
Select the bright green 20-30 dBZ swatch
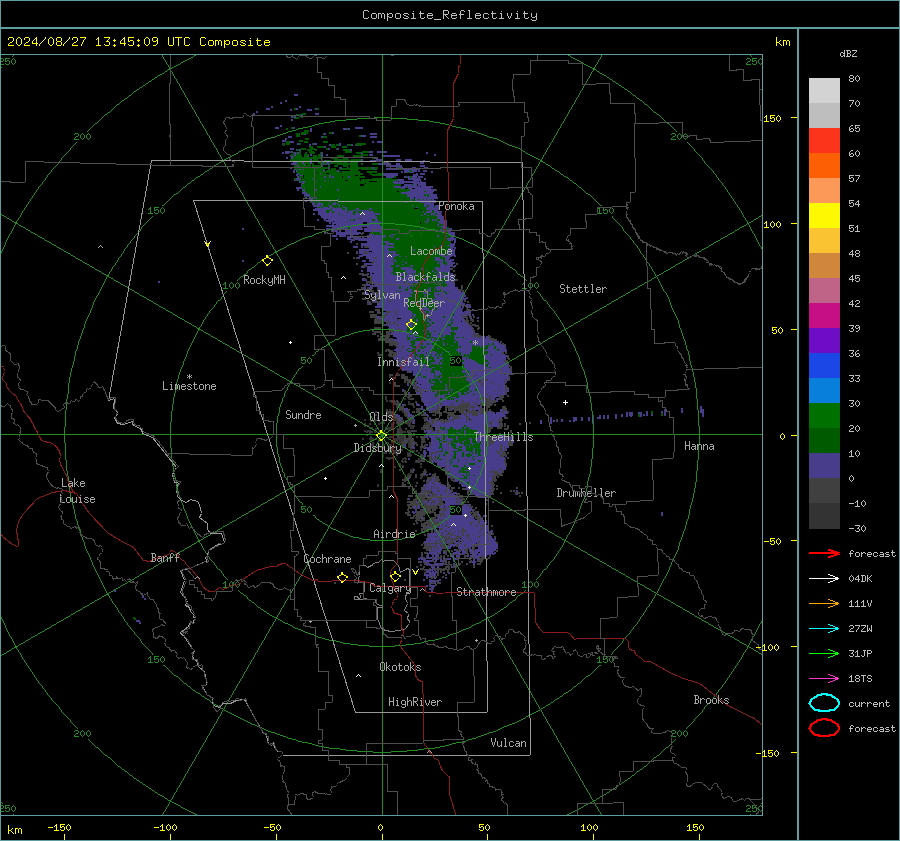tap(824, 416)
